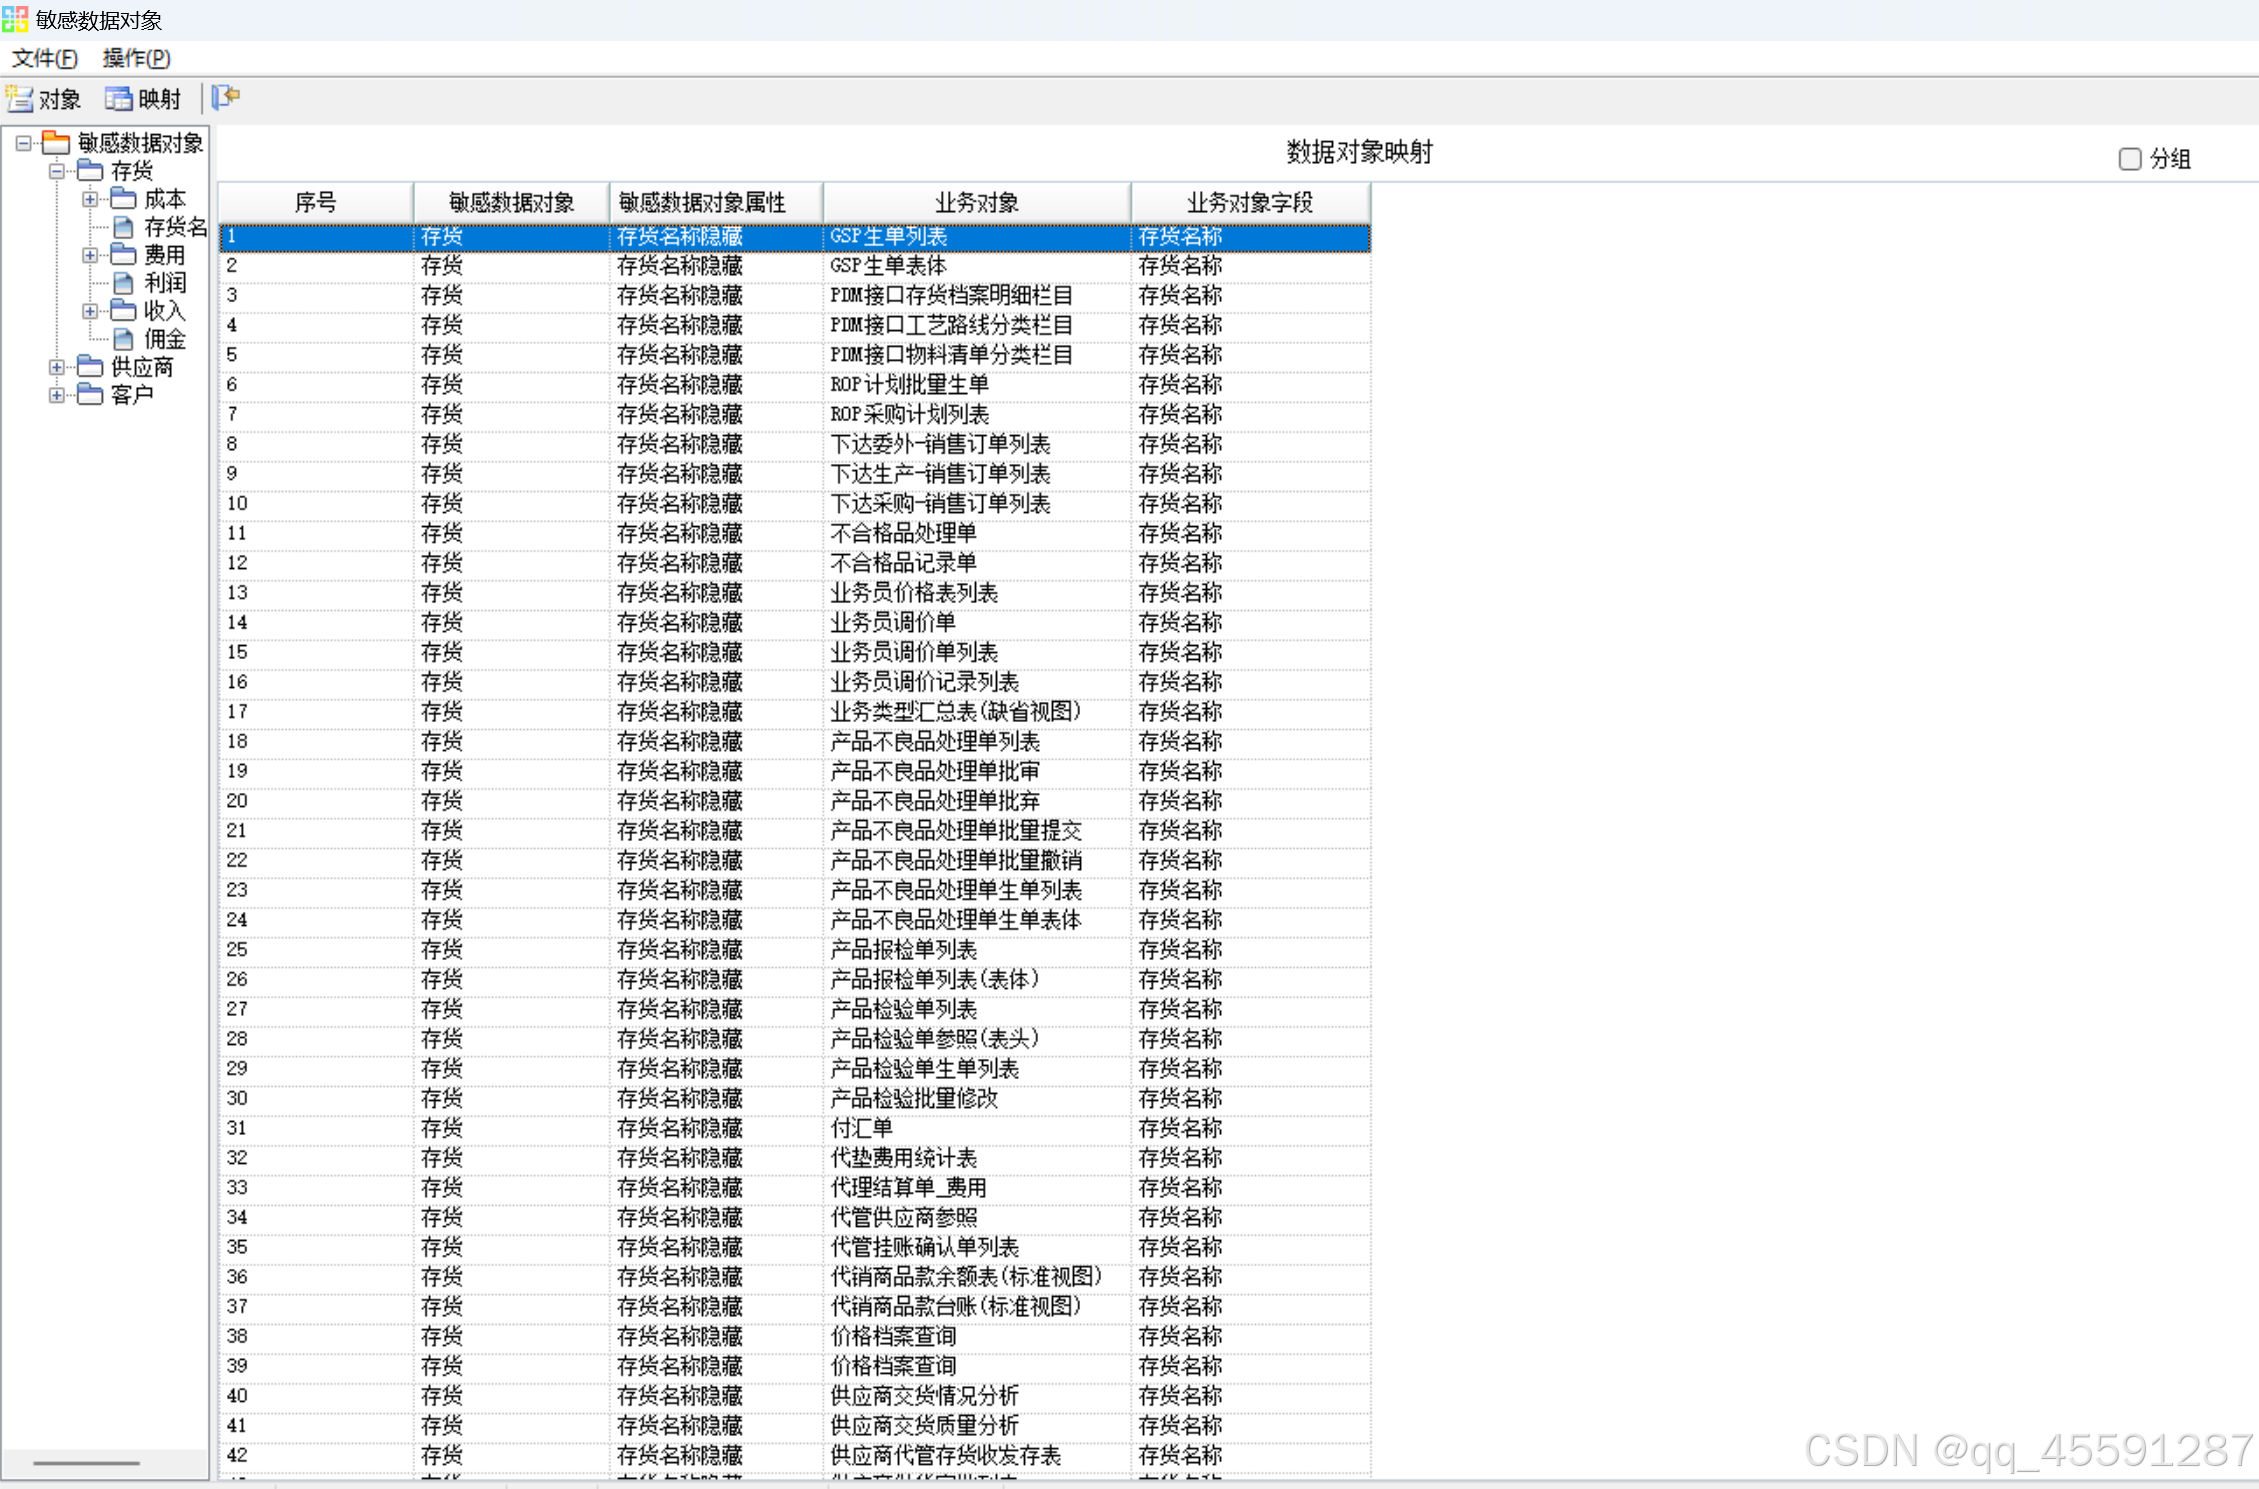Click the 序号 column header
This screenshot has height=1489, width=2259.
[x=315, y=203]
